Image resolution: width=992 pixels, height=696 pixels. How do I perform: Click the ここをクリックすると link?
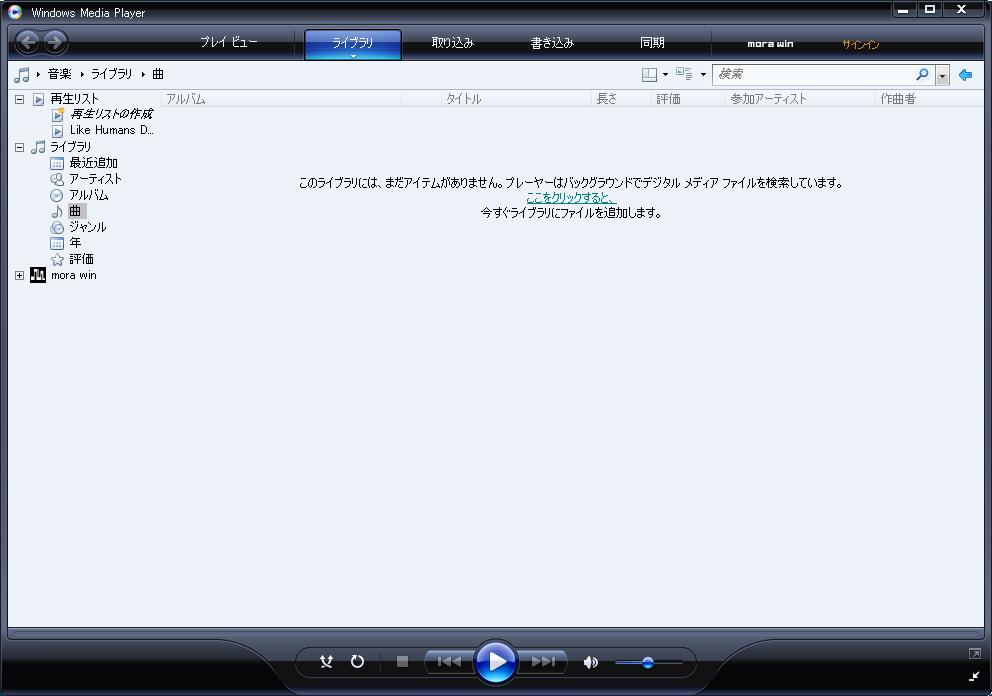pos(571,197)
